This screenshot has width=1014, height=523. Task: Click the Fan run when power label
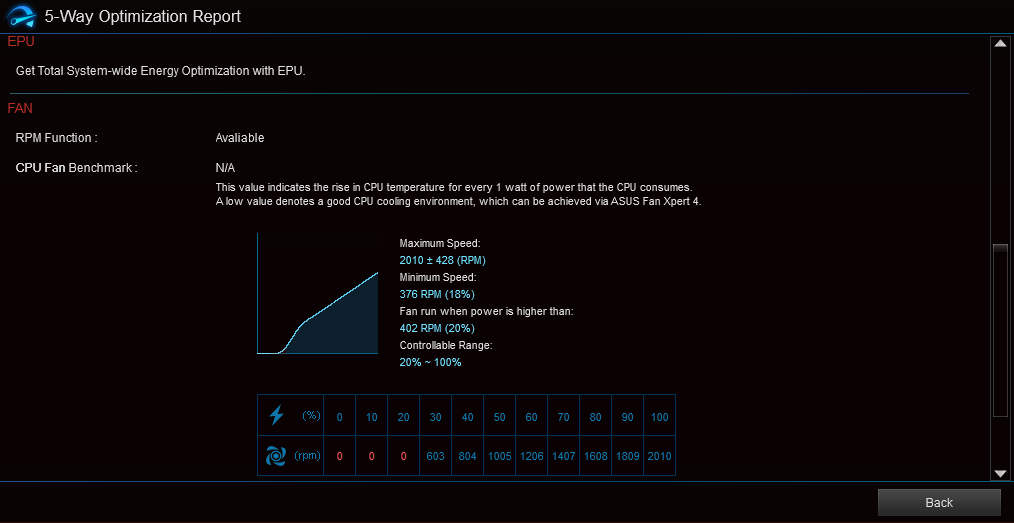486,311
